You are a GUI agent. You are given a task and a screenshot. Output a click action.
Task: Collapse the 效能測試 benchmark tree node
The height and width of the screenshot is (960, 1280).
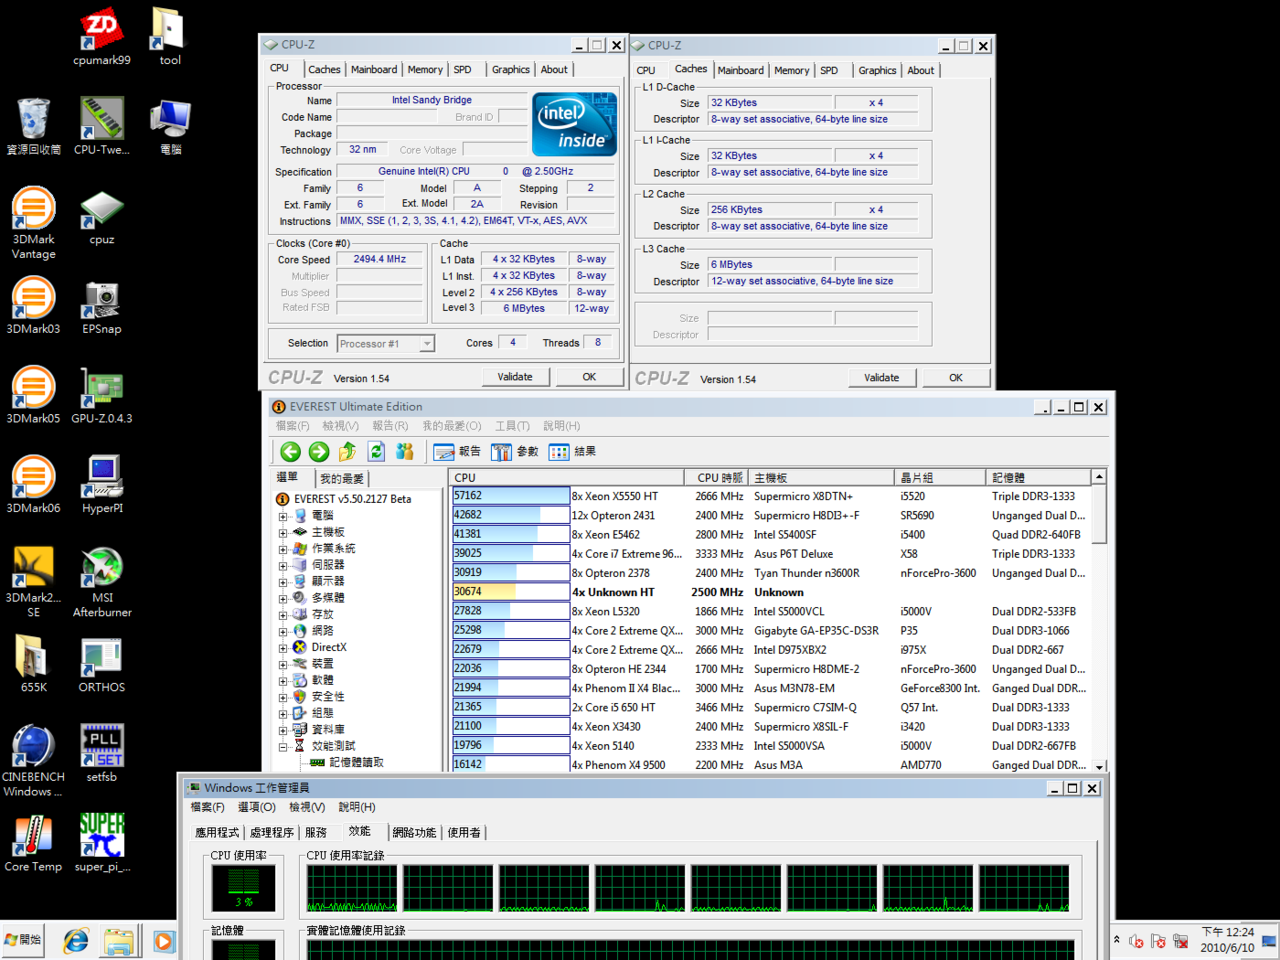283,747
